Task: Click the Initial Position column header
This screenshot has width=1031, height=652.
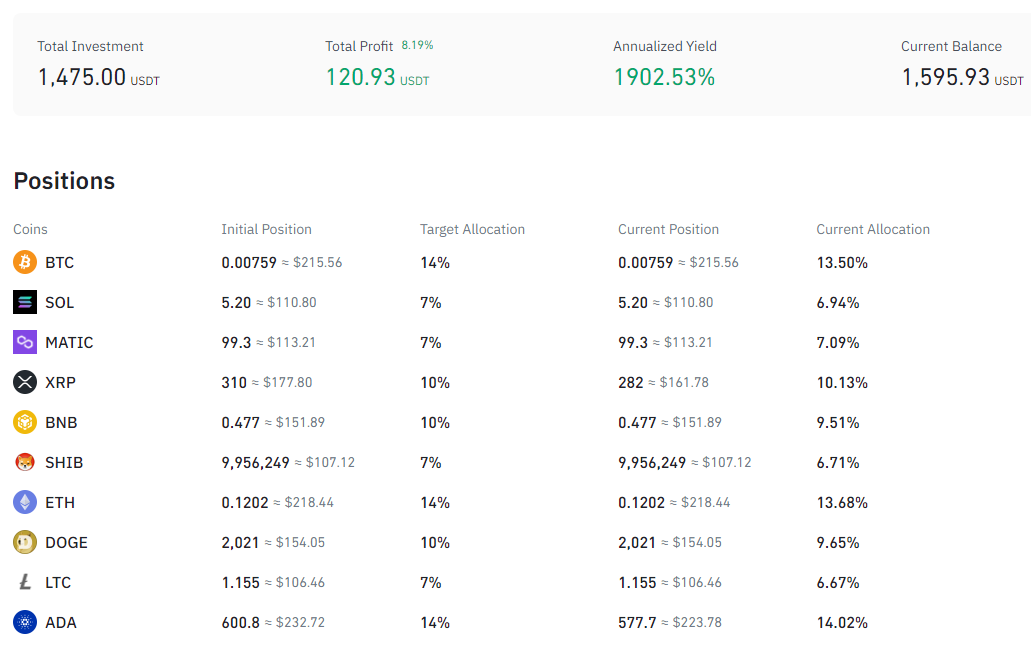Action: (266, 229)
